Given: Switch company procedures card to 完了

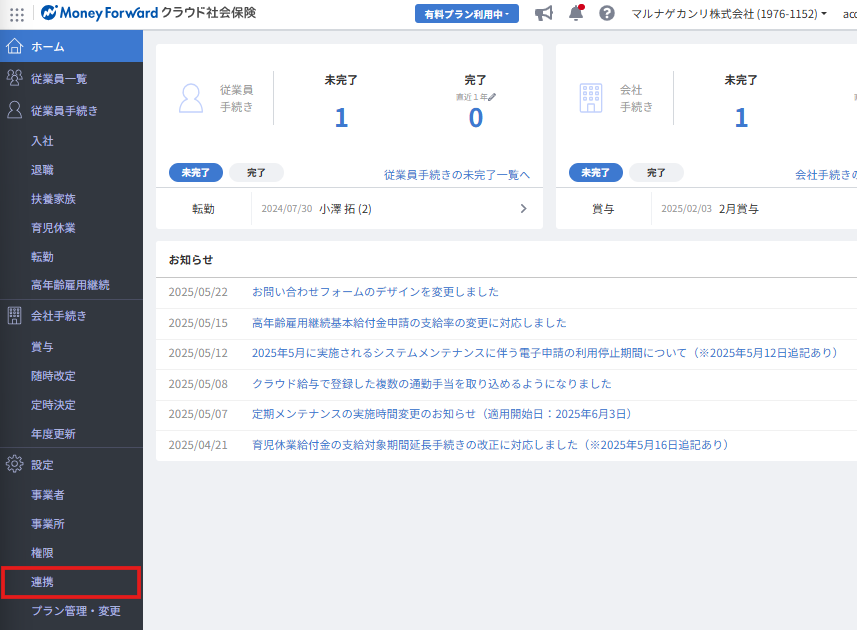Looking at the screenshot, I should tap(656, 173).
